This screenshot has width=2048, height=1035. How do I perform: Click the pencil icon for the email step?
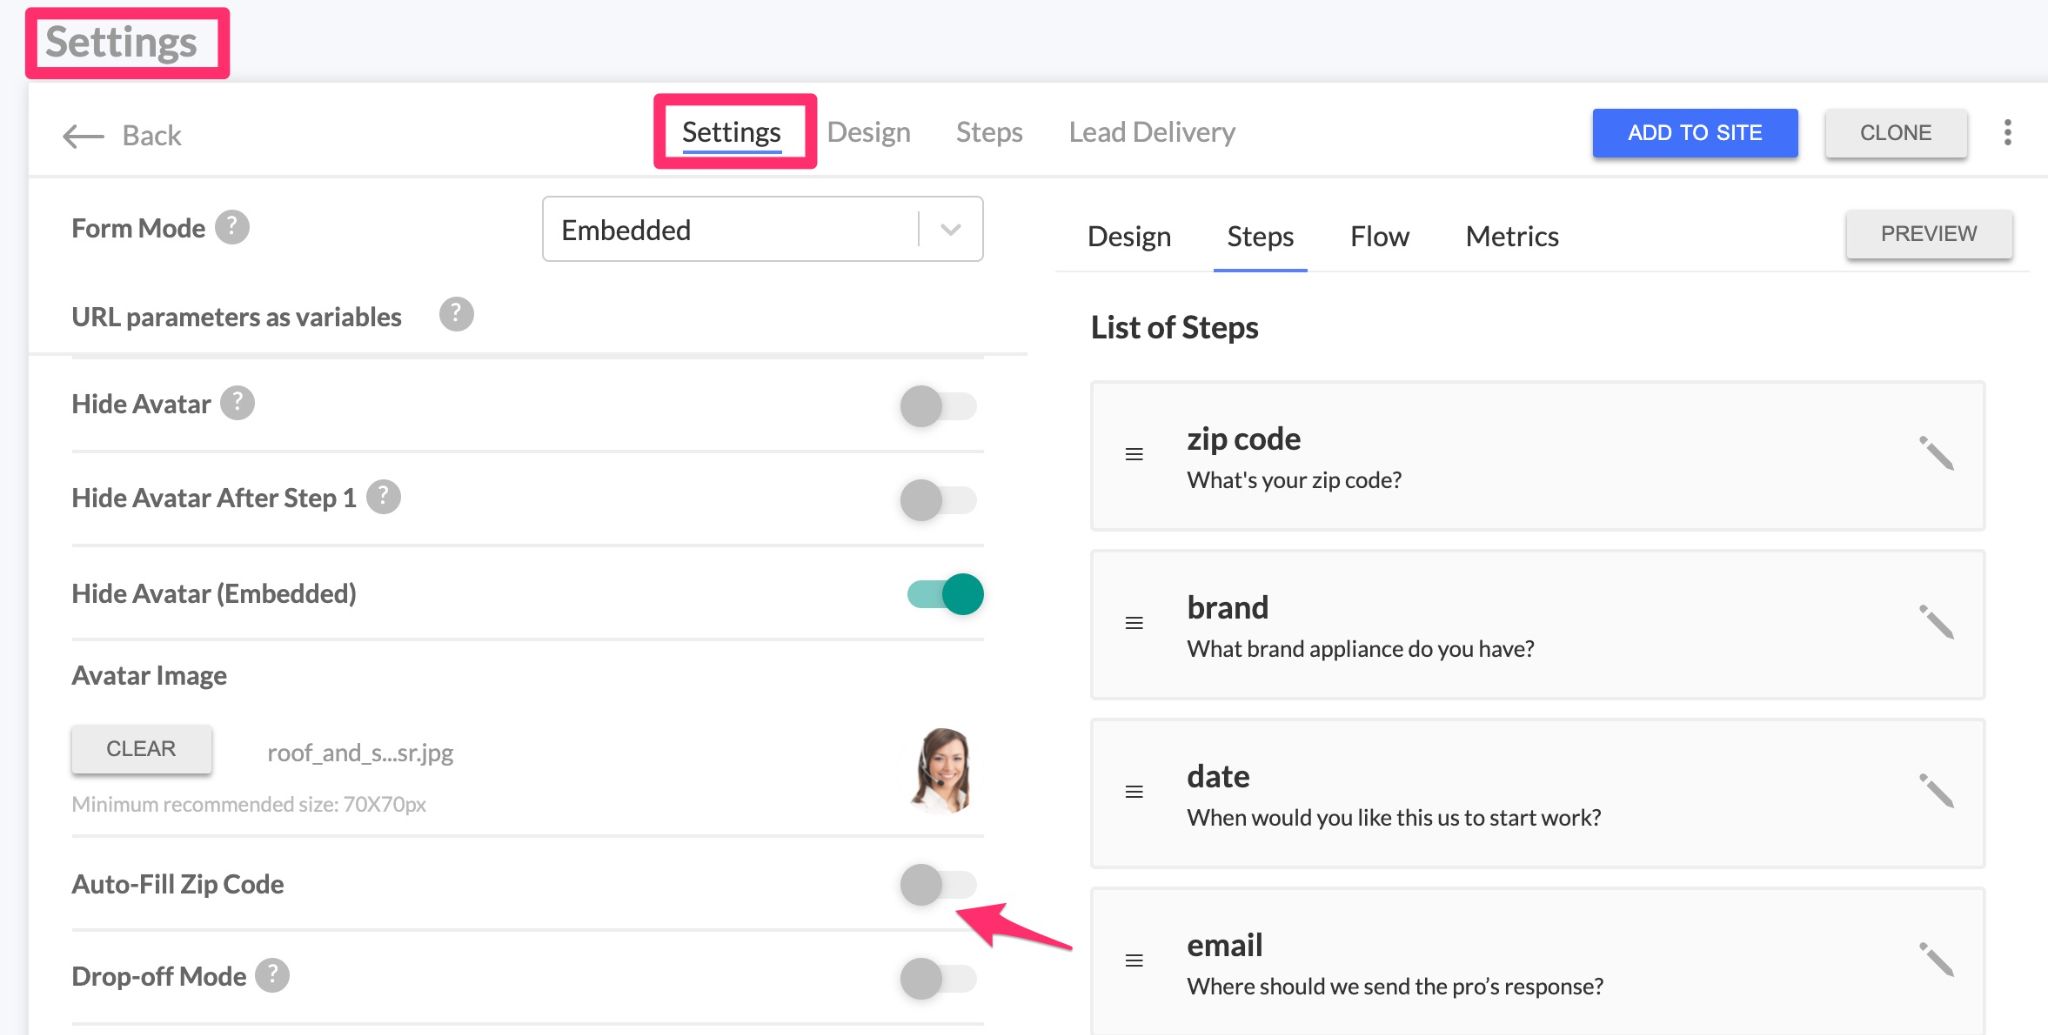(1936, 960)
